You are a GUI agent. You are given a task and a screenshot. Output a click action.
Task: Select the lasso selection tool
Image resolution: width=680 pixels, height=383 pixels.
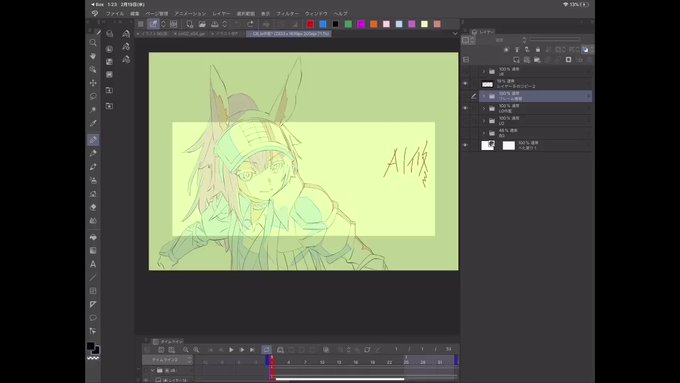(93, 96)
